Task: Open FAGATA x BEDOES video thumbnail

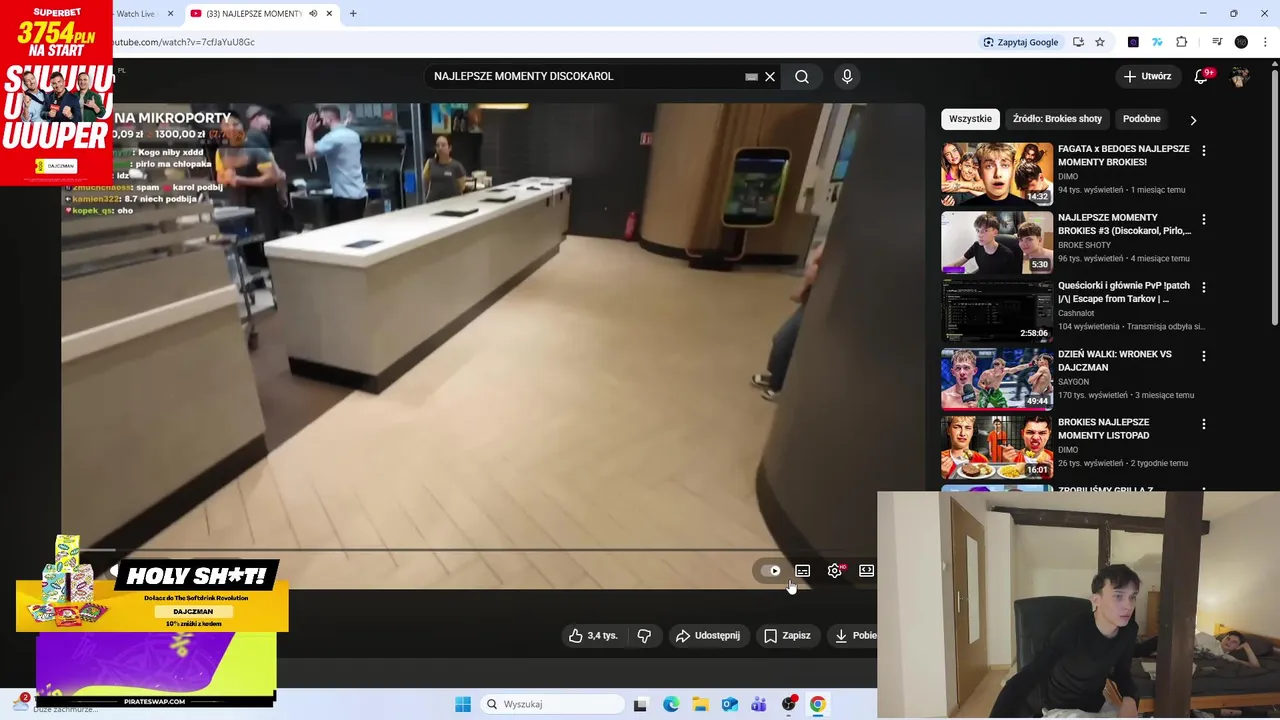Action: [x=997, y=174]
